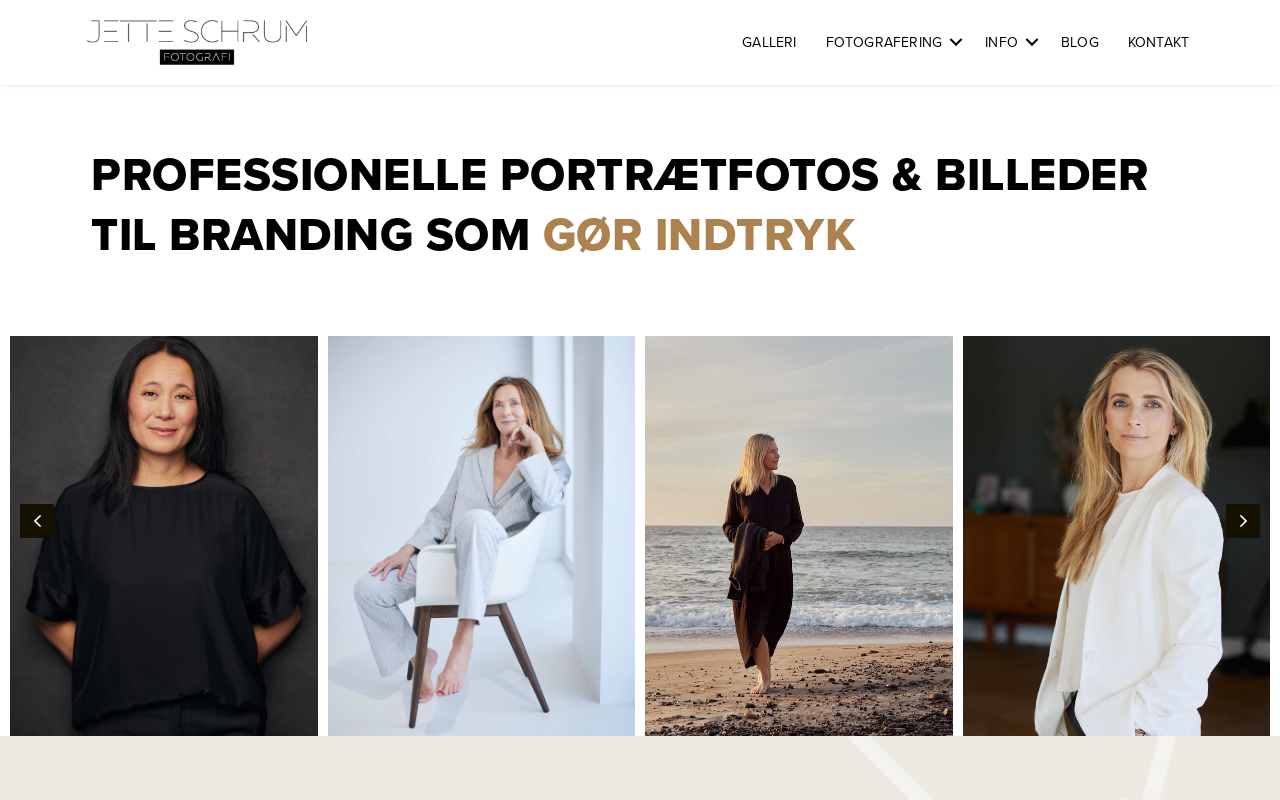Image resolution: width=1280 pixels, height=800 pixels.
Task: Expand the Fotografering dropdown chevron
Action: [x=956, y=42]
